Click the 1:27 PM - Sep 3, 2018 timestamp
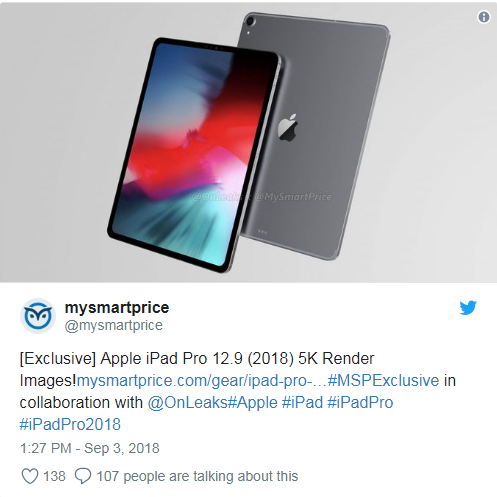Viewport: 497px width, 497px height. (90, 448)
